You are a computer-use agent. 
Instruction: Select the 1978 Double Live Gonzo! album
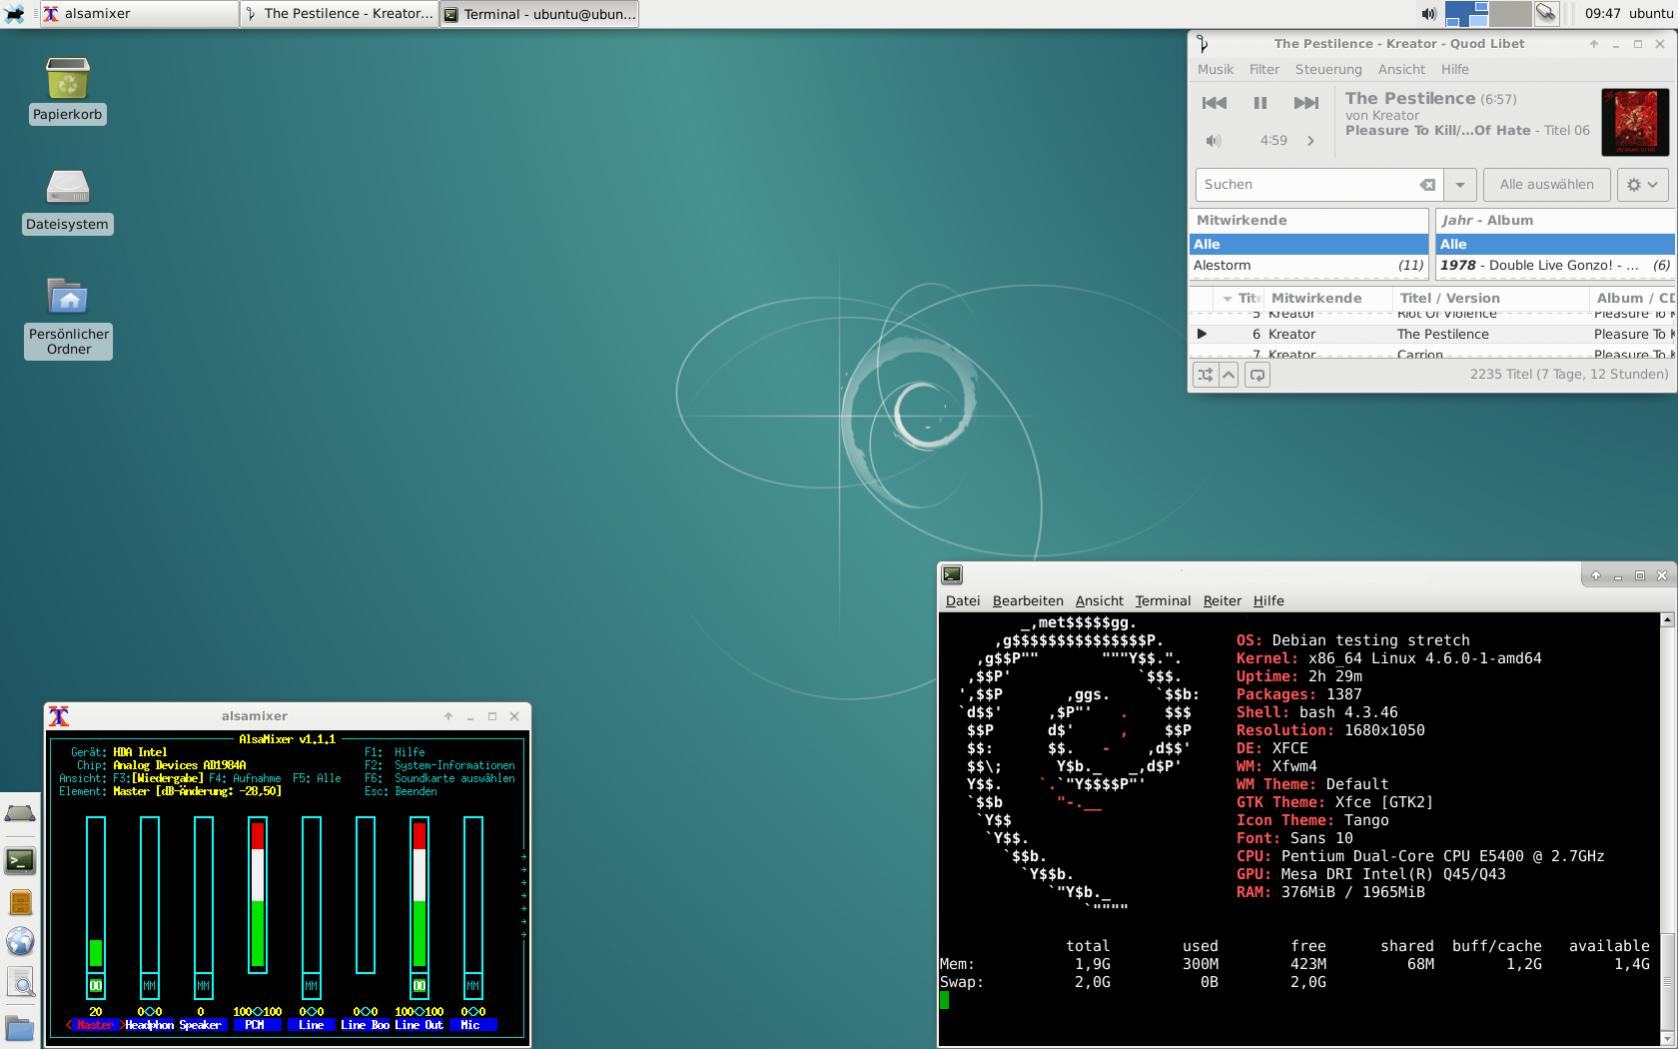[x=1555, y=265]
